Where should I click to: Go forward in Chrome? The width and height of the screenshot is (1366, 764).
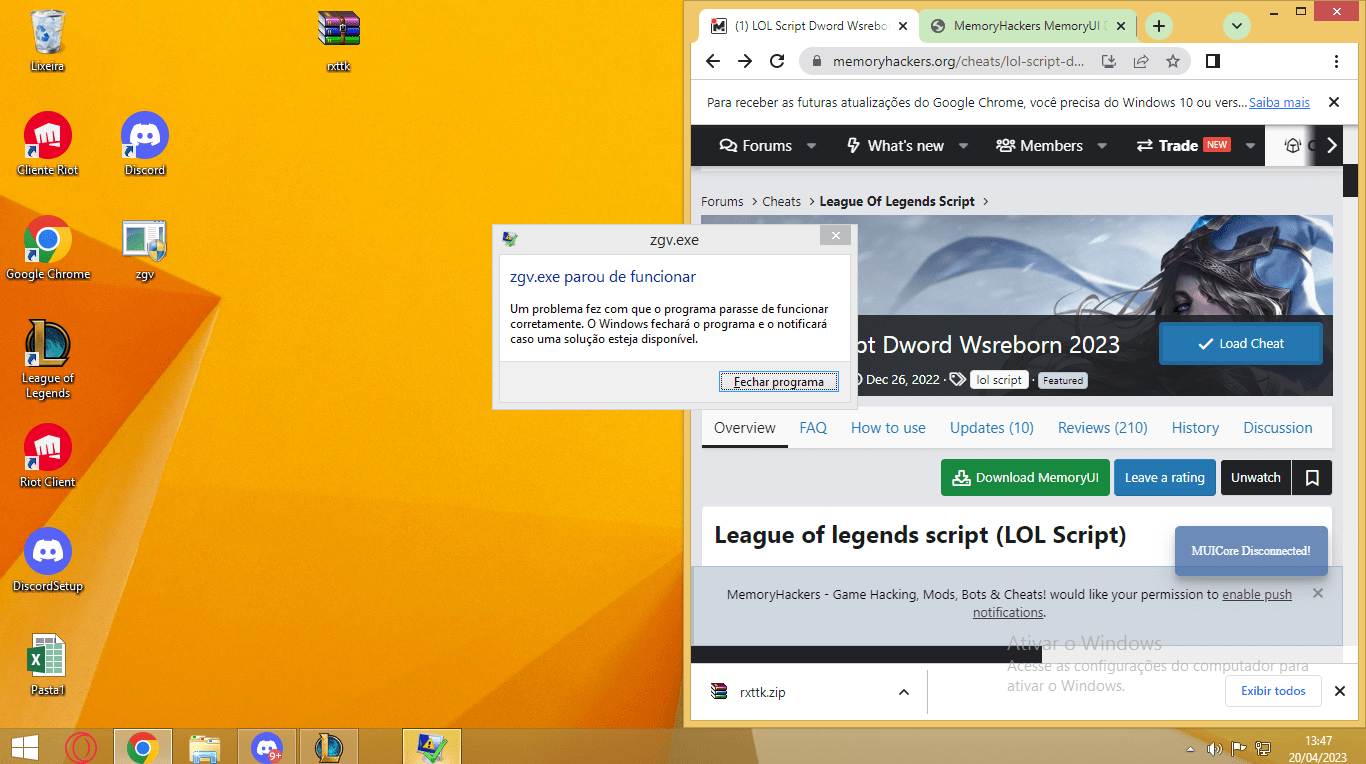tap(745, 61)
